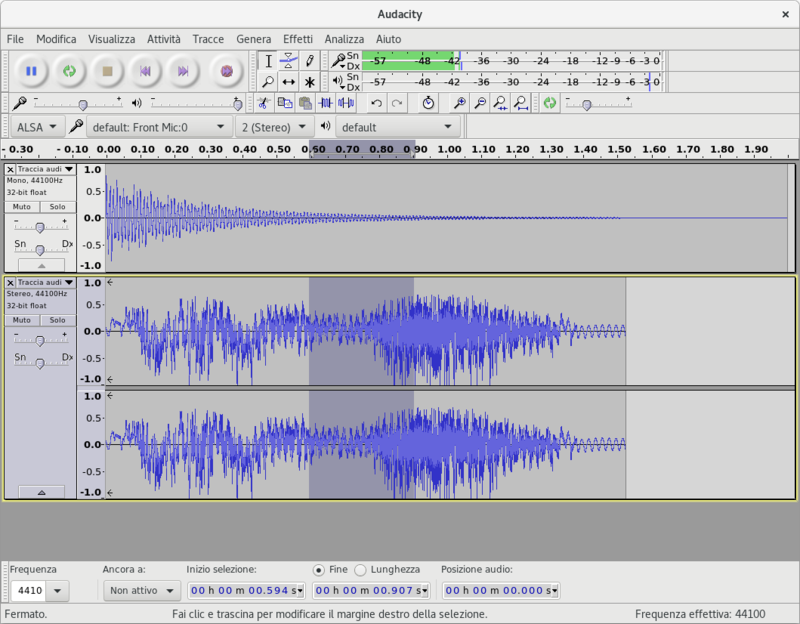Click the Zoom In magnifier button
The width and height of the screenshot is (800, 624).
[459, 103]
